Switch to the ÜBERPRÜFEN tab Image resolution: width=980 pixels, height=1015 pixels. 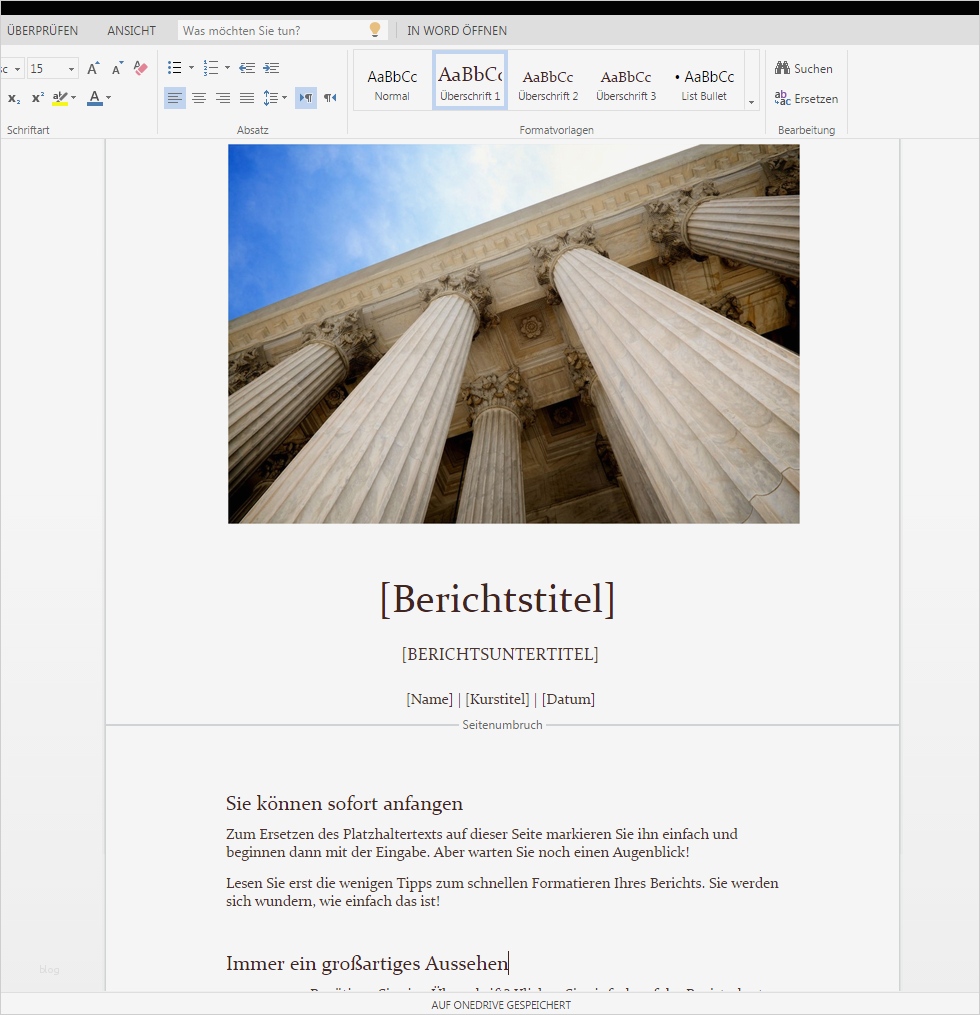pos(42,30)
